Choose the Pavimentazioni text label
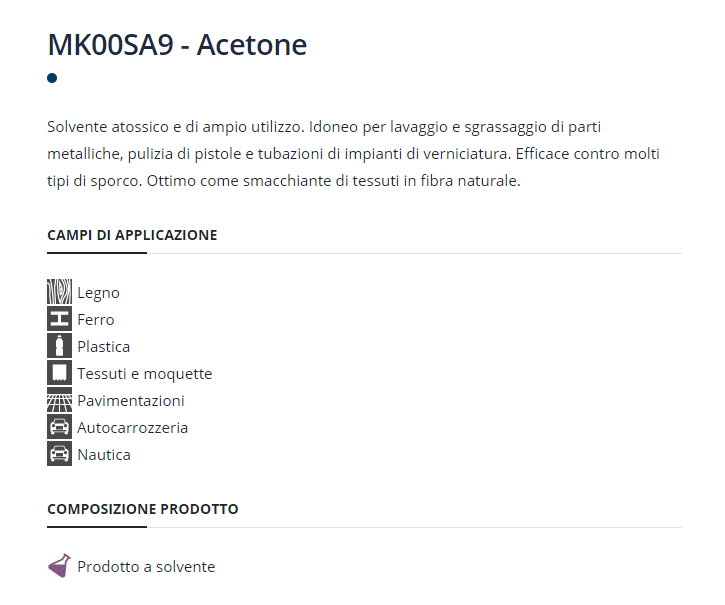725x605 pixels. click(x=130, y=401)
